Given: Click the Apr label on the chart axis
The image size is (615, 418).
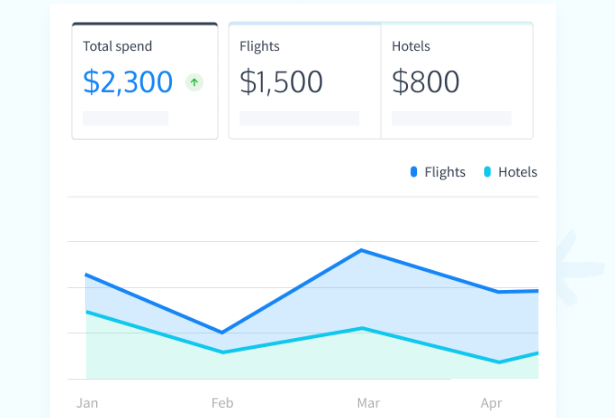Looking at the screenshot, I should point(491,403).
